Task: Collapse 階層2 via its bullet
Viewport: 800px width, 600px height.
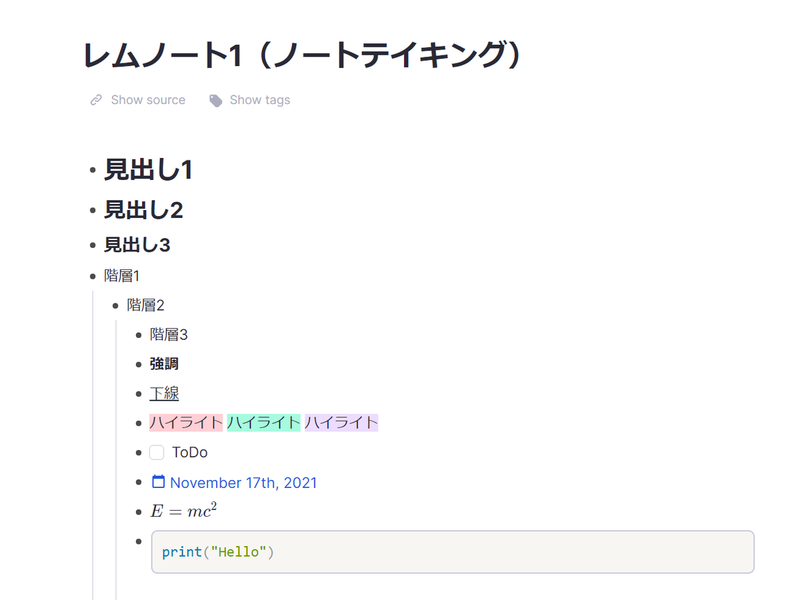Action: point(114,305)
